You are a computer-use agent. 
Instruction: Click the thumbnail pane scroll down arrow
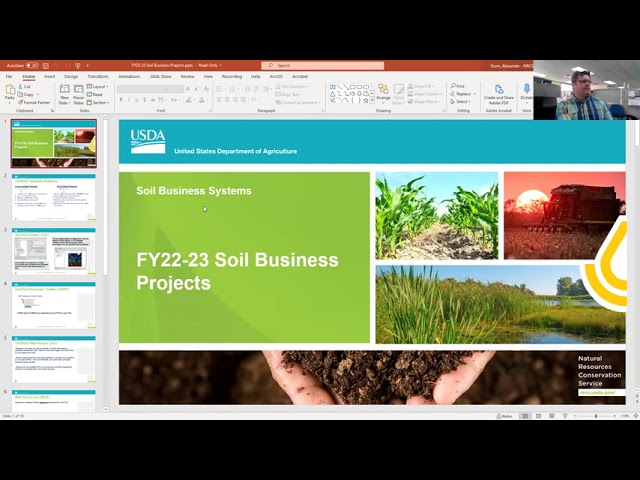[x=106, y=409]
